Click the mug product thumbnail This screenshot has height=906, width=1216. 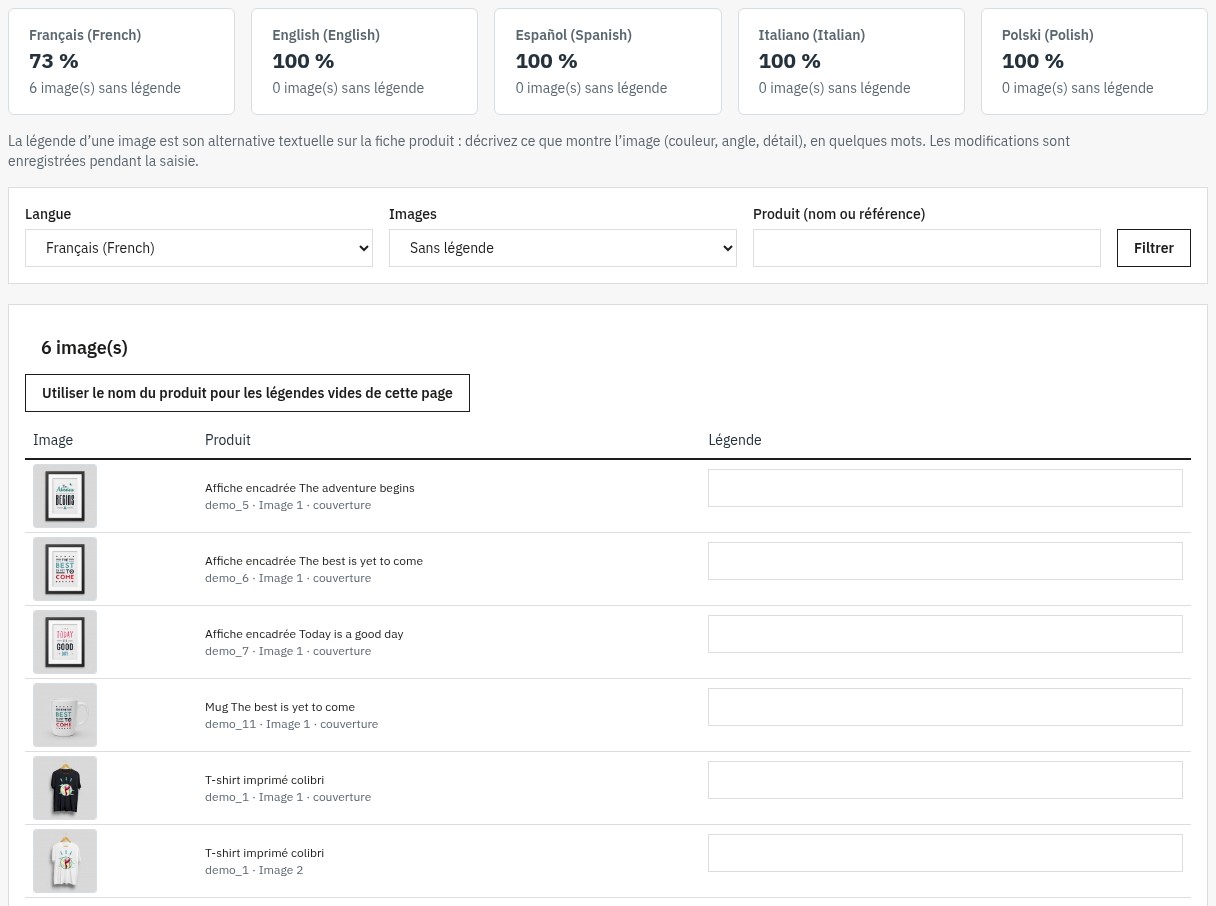[x=65, y=715]
